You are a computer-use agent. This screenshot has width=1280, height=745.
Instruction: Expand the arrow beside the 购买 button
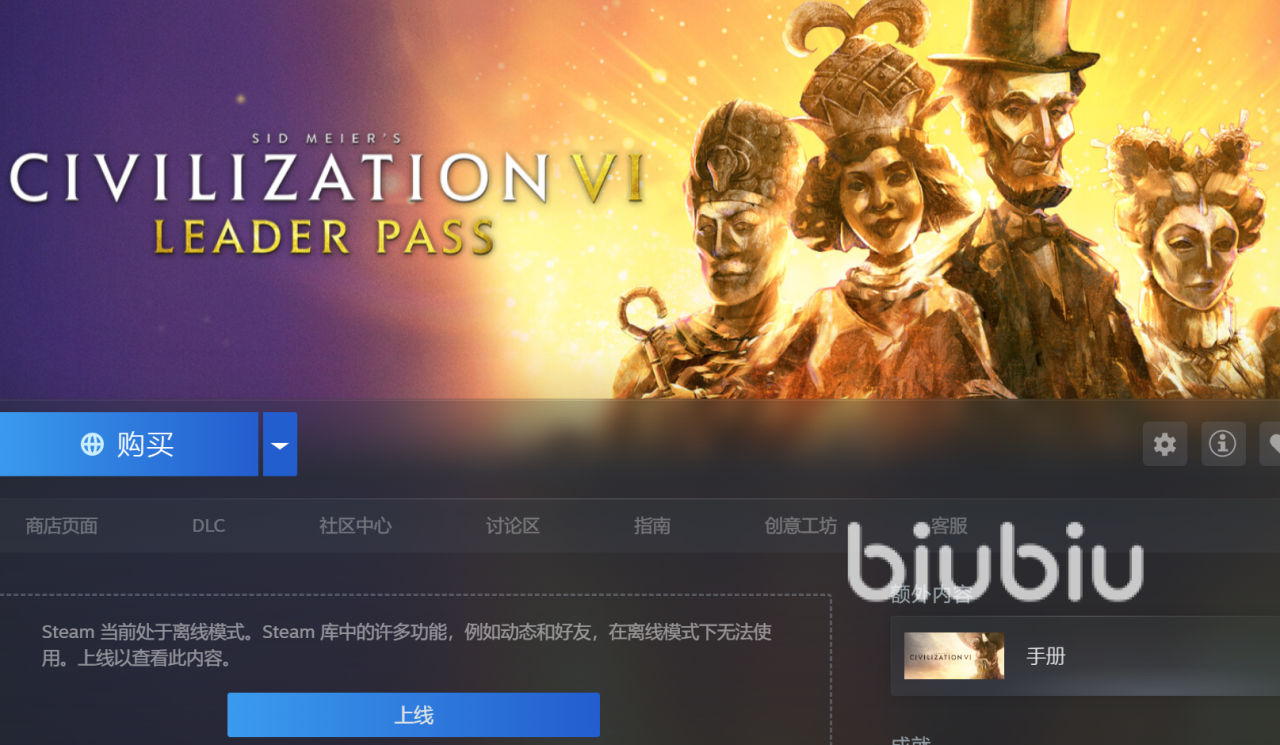(280, 444)
